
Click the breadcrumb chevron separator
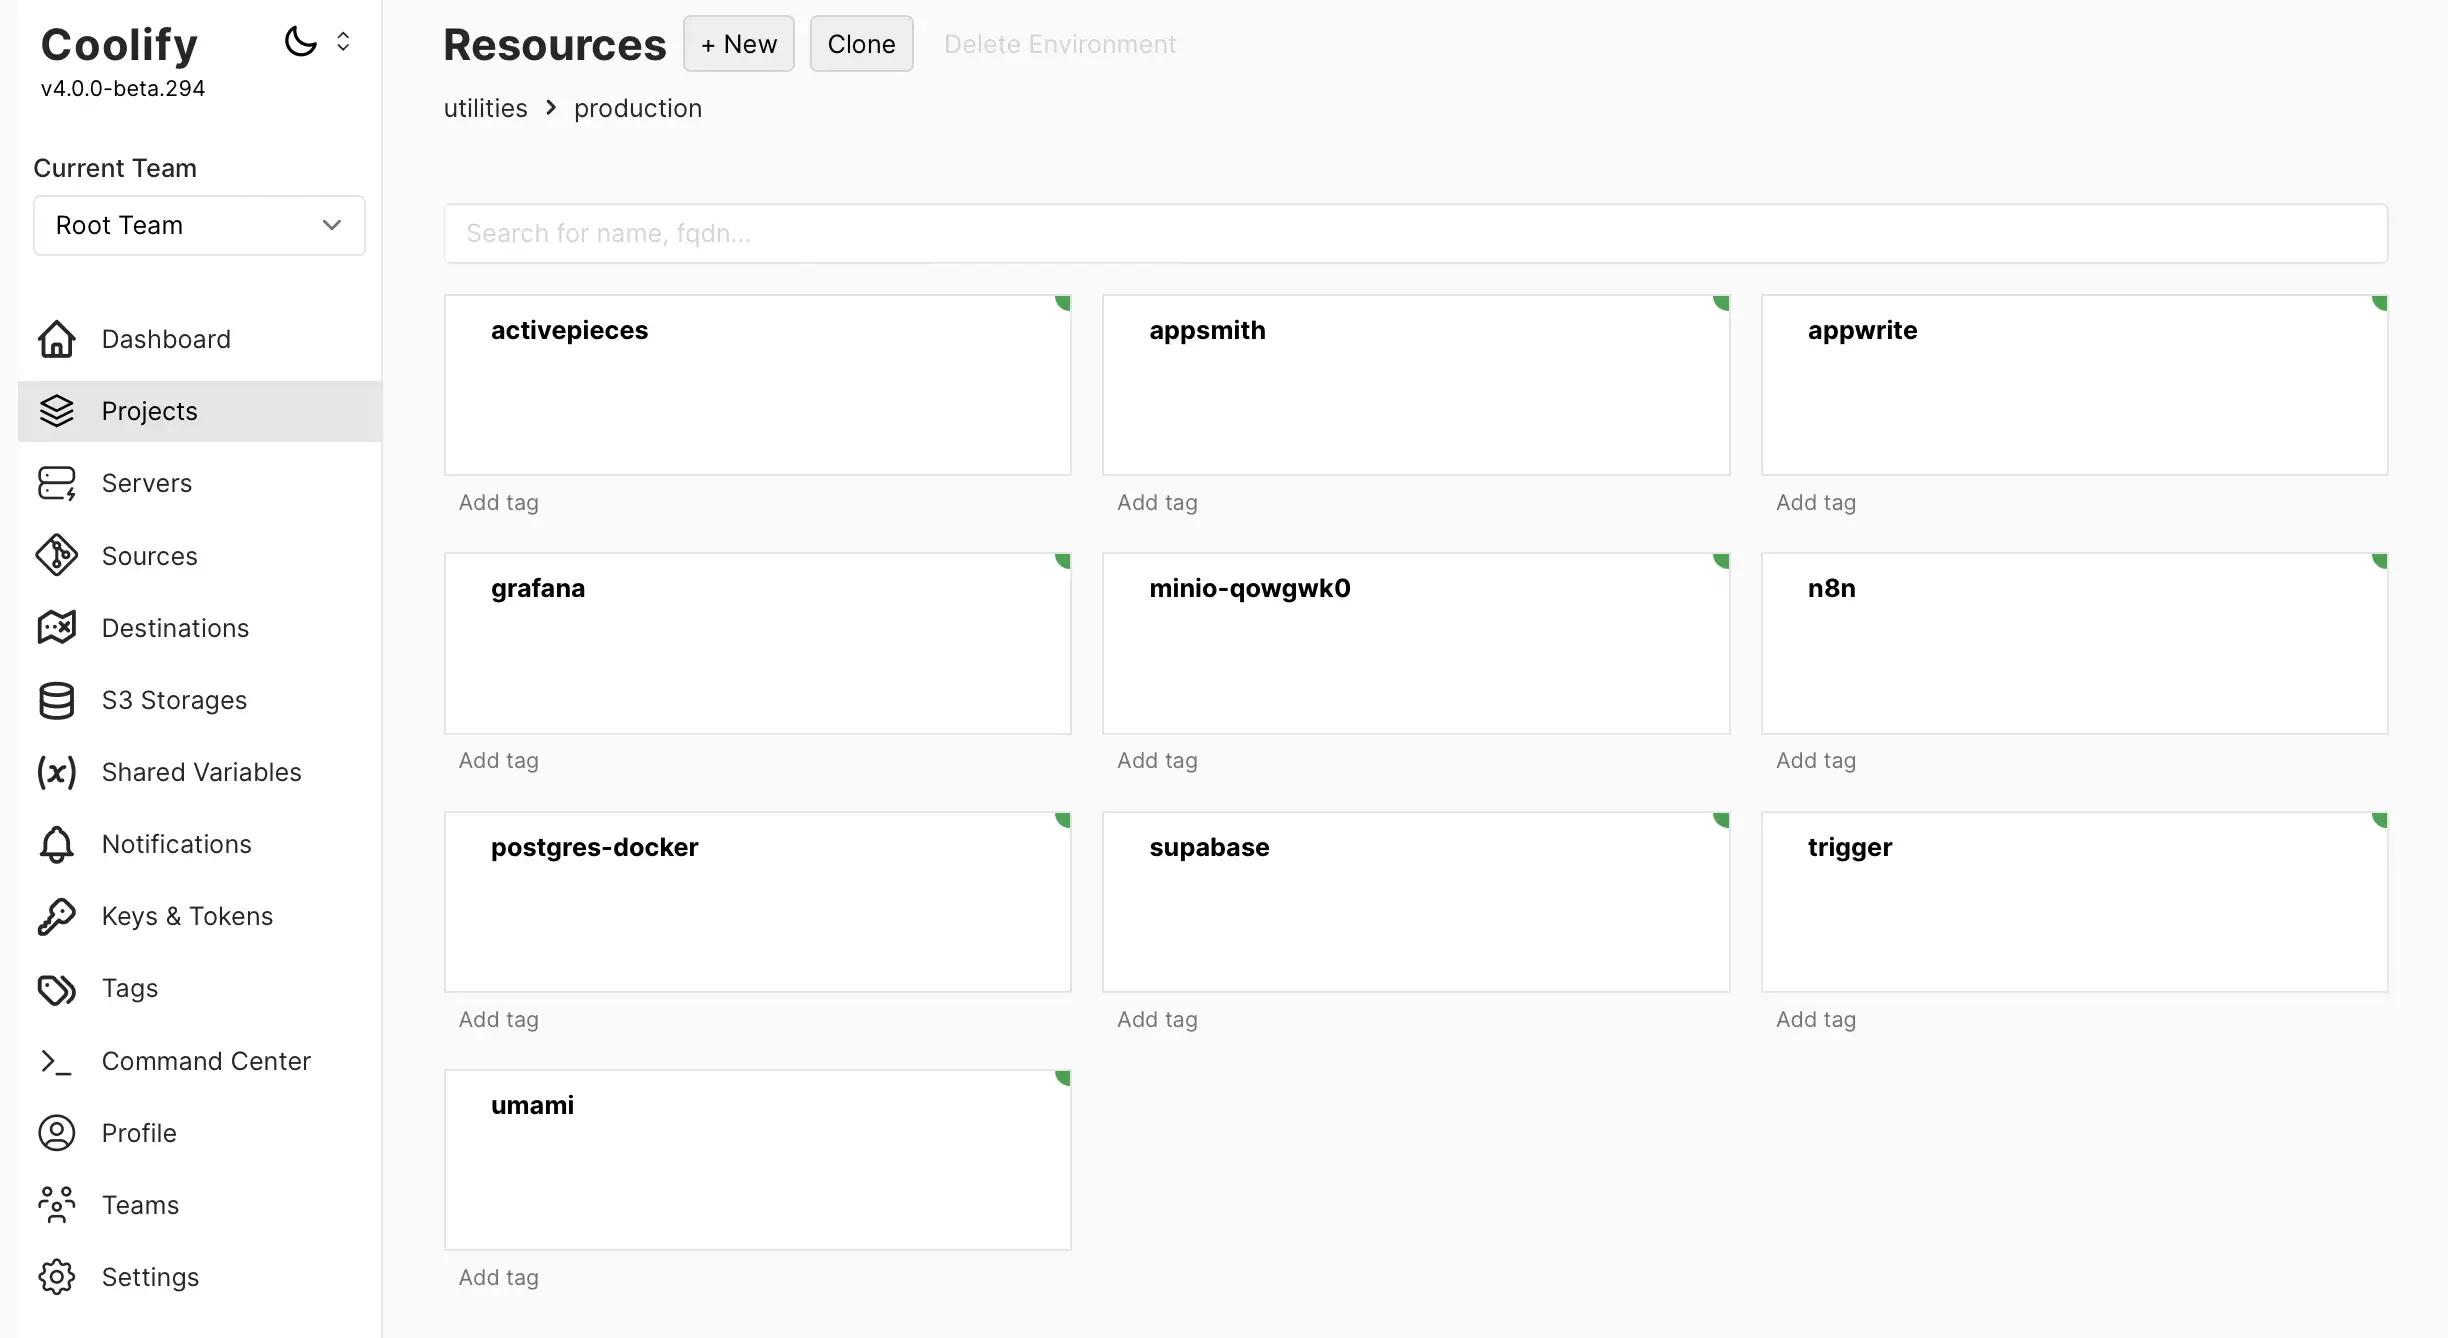click(x=551, y=107)
